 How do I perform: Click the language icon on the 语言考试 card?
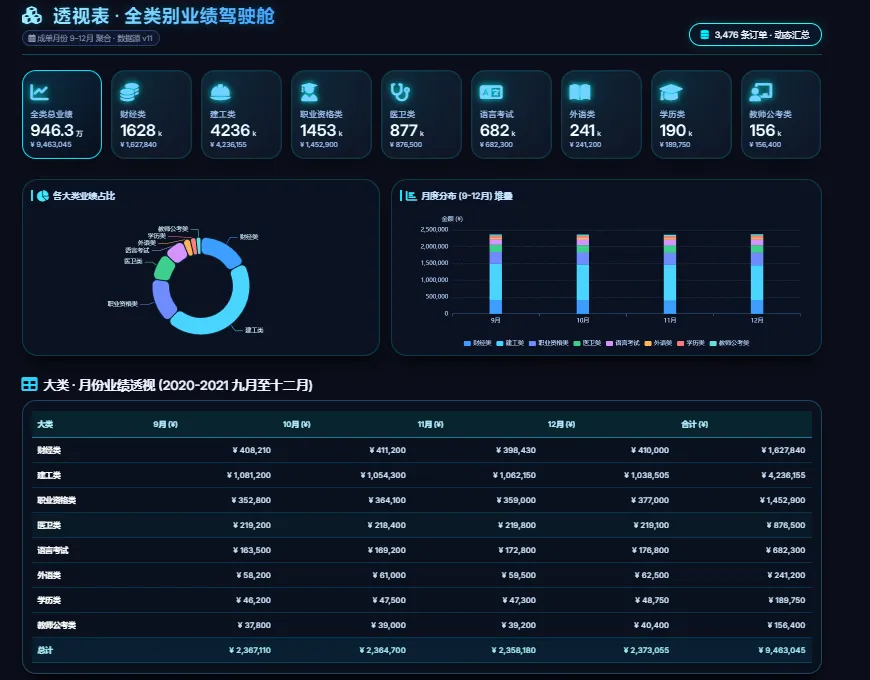[x=490, y=92]
